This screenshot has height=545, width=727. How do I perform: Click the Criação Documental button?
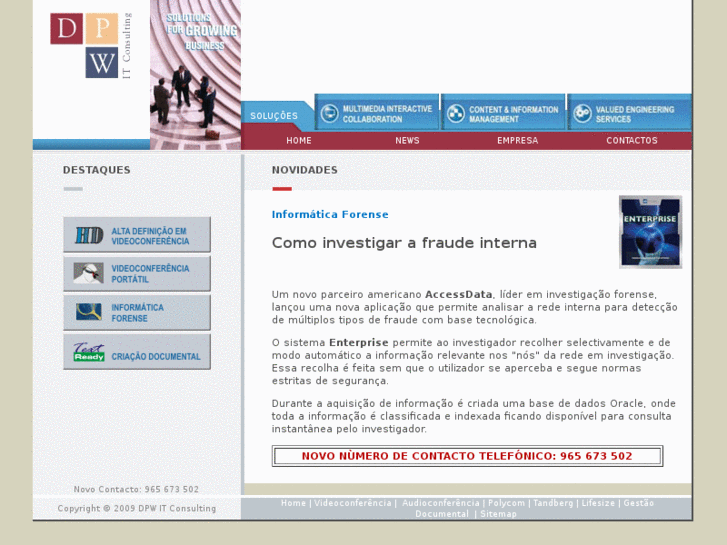137,352
